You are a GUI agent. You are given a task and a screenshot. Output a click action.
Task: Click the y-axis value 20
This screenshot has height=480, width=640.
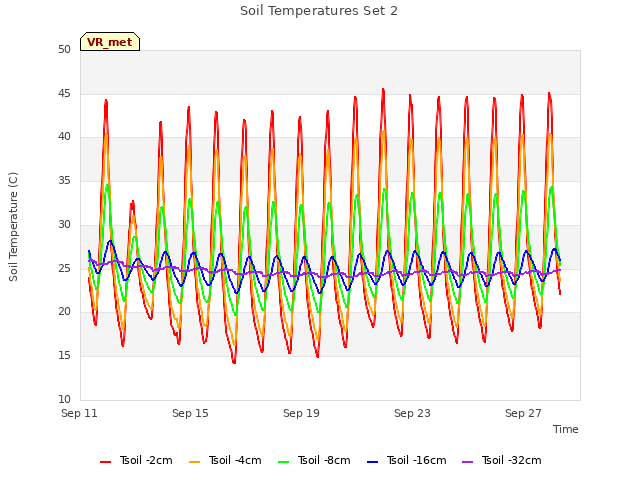pyautogui.click(x=64, y=312)
